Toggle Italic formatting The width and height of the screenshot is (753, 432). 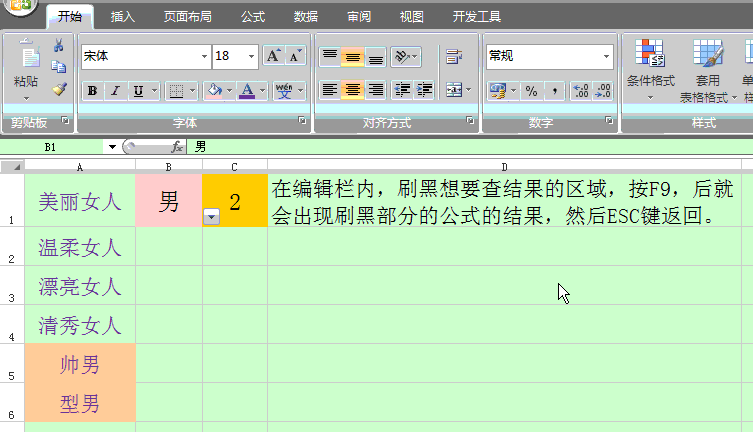click(x=115, y=91)
